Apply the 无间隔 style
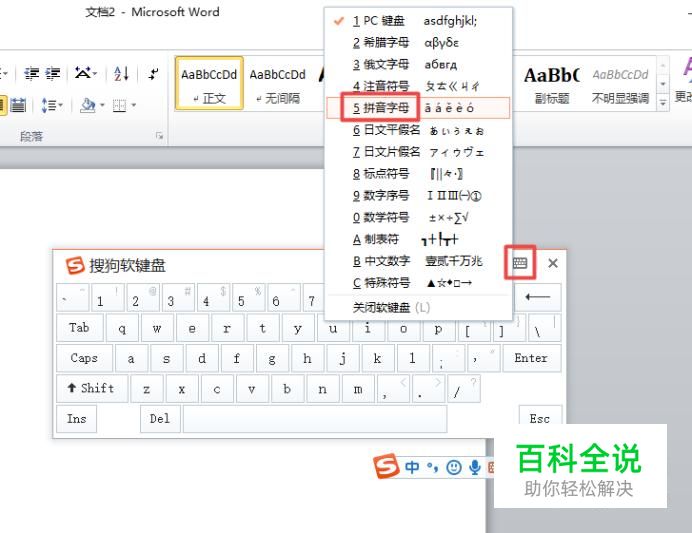Image resolution: width=692 pixels, height=533 pixels. coord(278,83)
